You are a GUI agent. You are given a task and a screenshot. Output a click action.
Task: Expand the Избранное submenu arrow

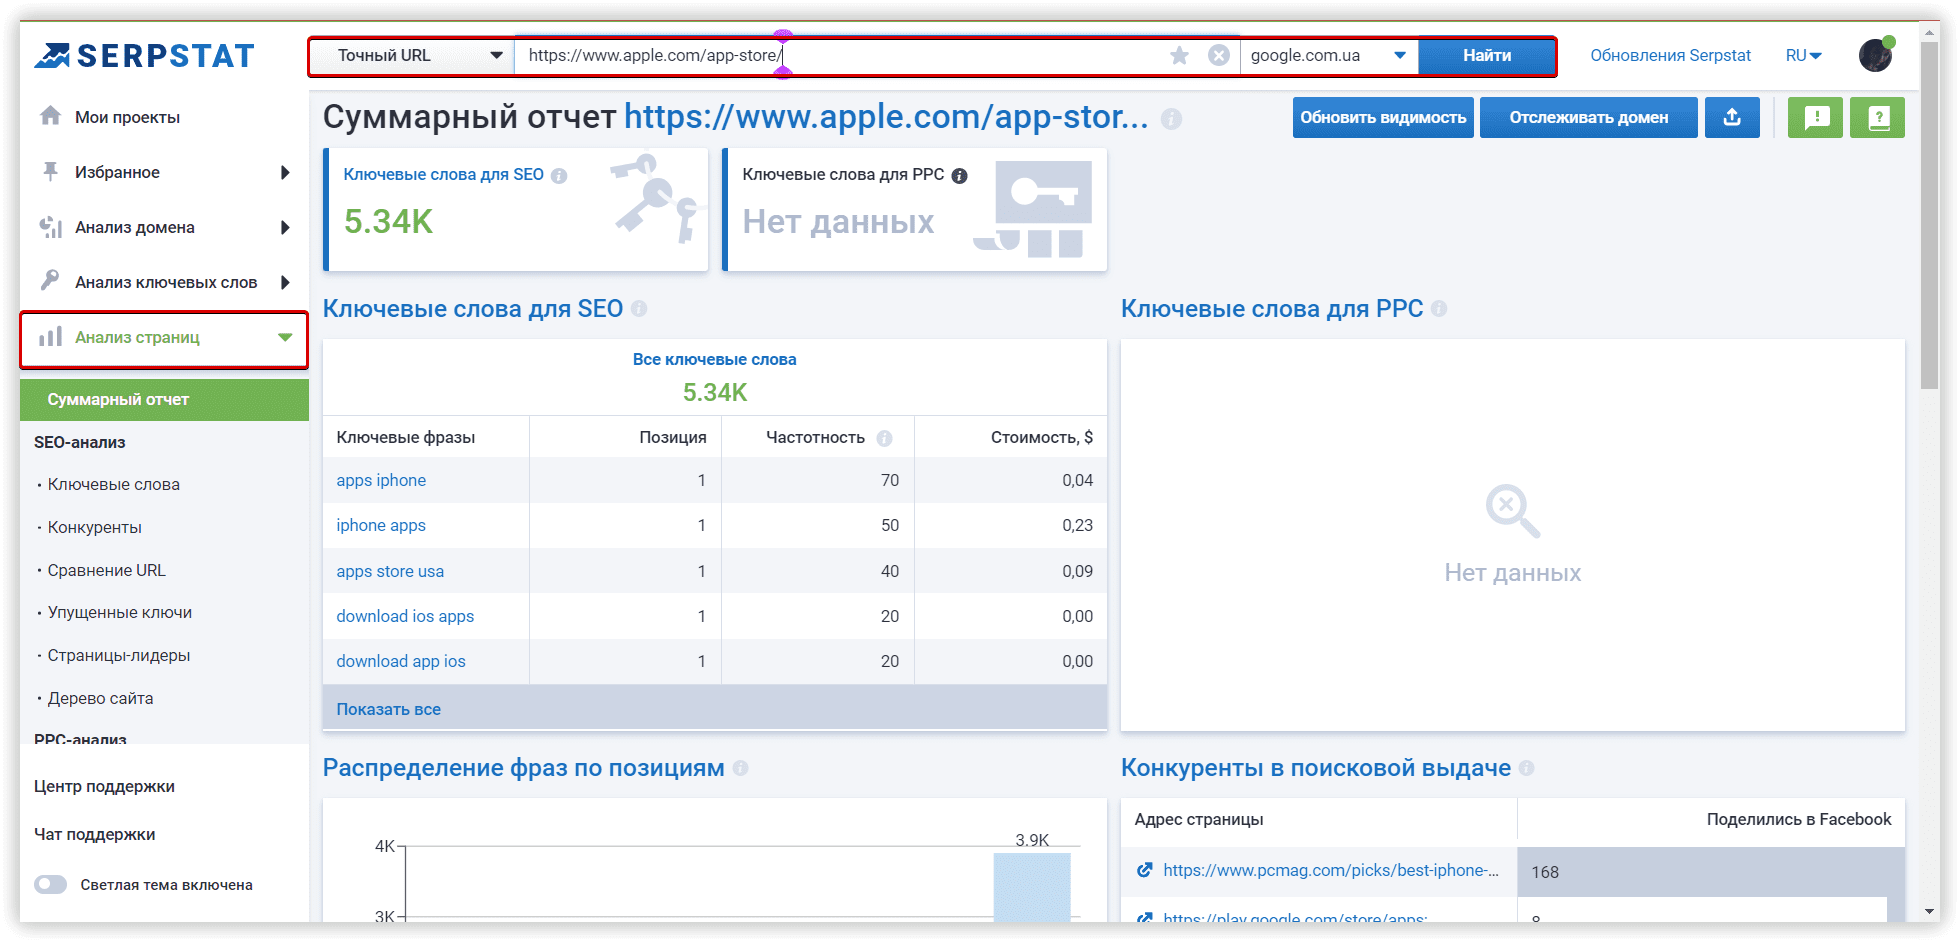tap(285, 172)
